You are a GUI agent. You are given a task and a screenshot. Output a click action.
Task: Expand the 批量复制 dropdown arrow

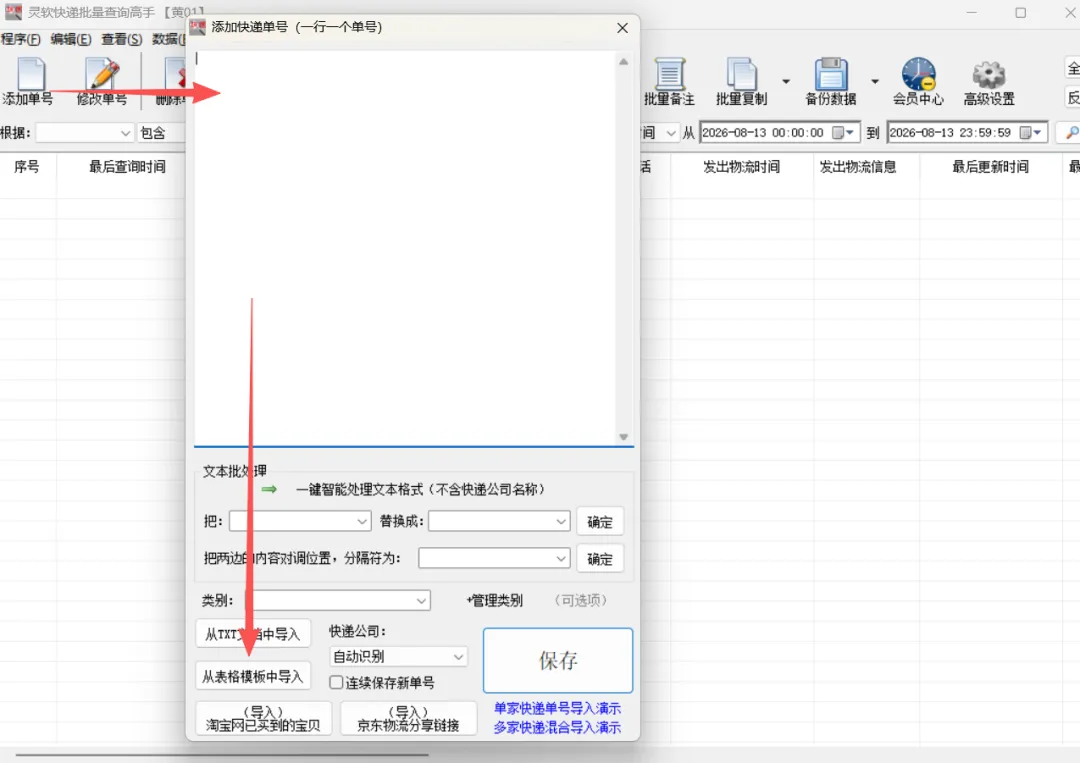point(786,81)
